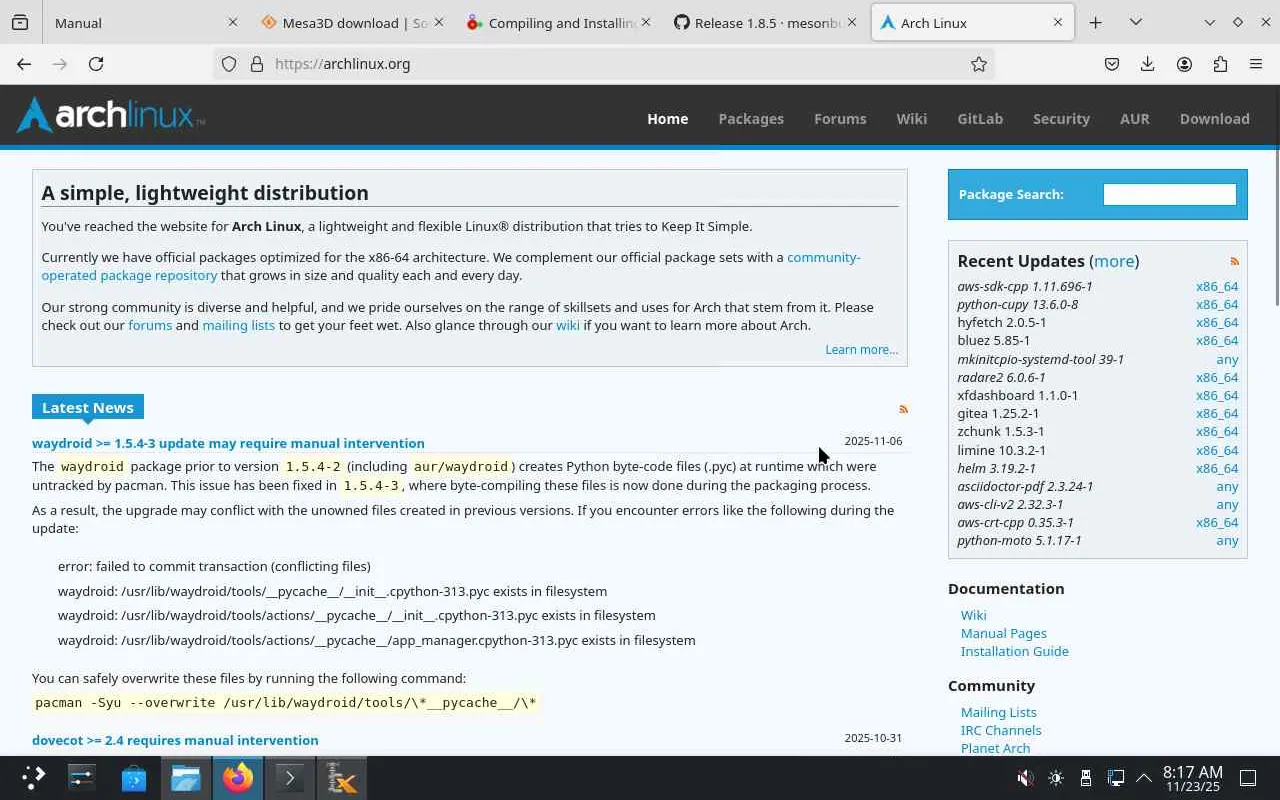Viewport: 1280px width, 800px height.
Task: Open the brightness tray icon
Action: (x=1056, y=778)
